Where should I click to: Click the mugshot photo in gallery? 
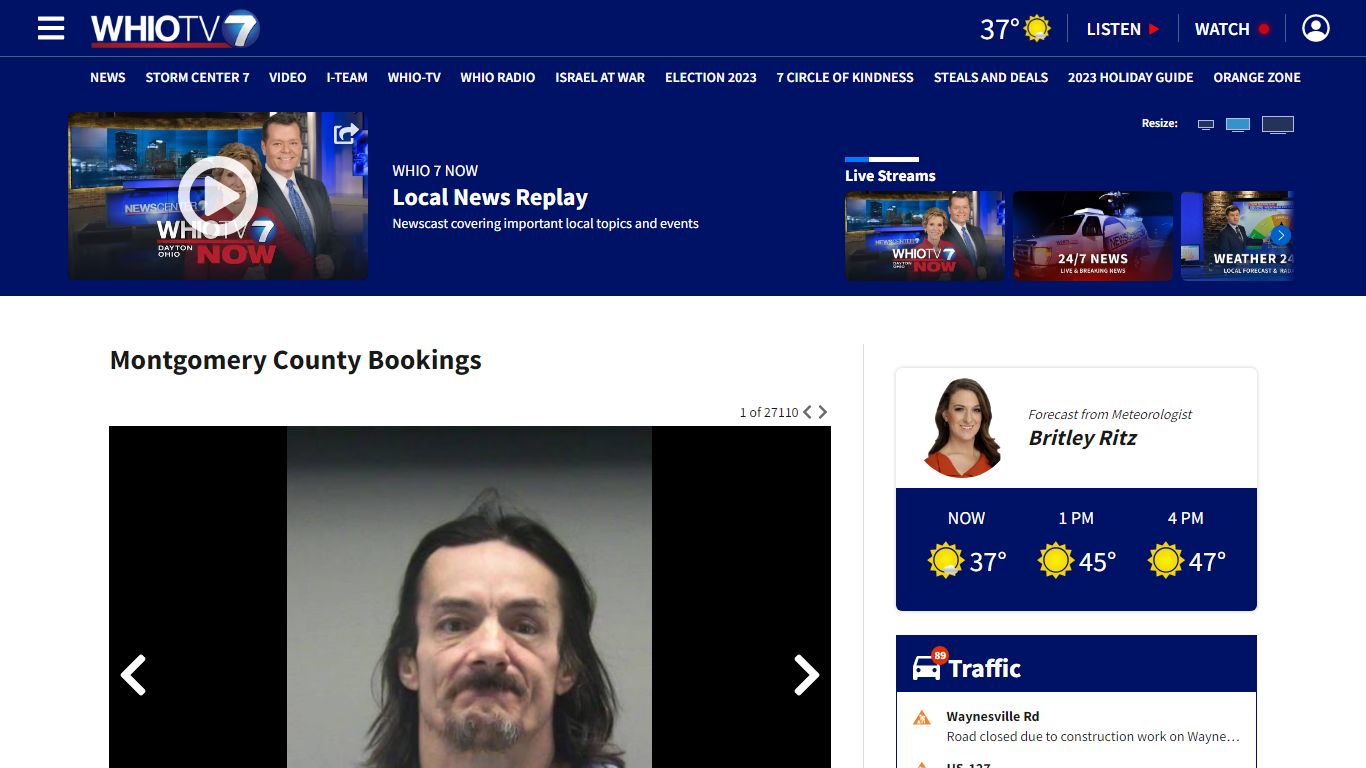point(470,597)
